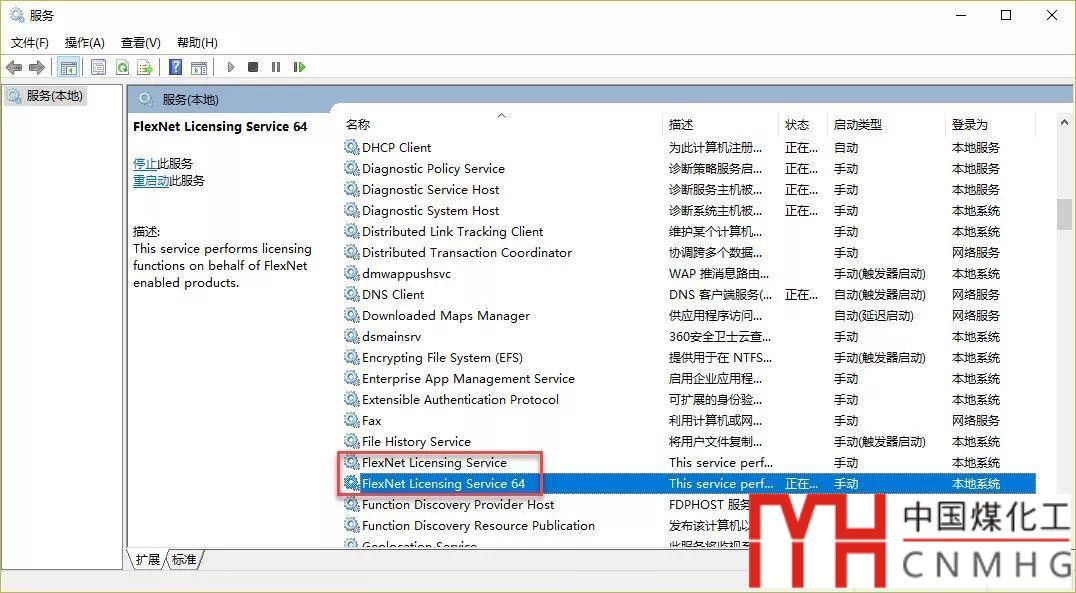This screenshot has width=1076, height=593.
Task: Click the gear icon beside dsmainsrv
Action: click(352, 336)
